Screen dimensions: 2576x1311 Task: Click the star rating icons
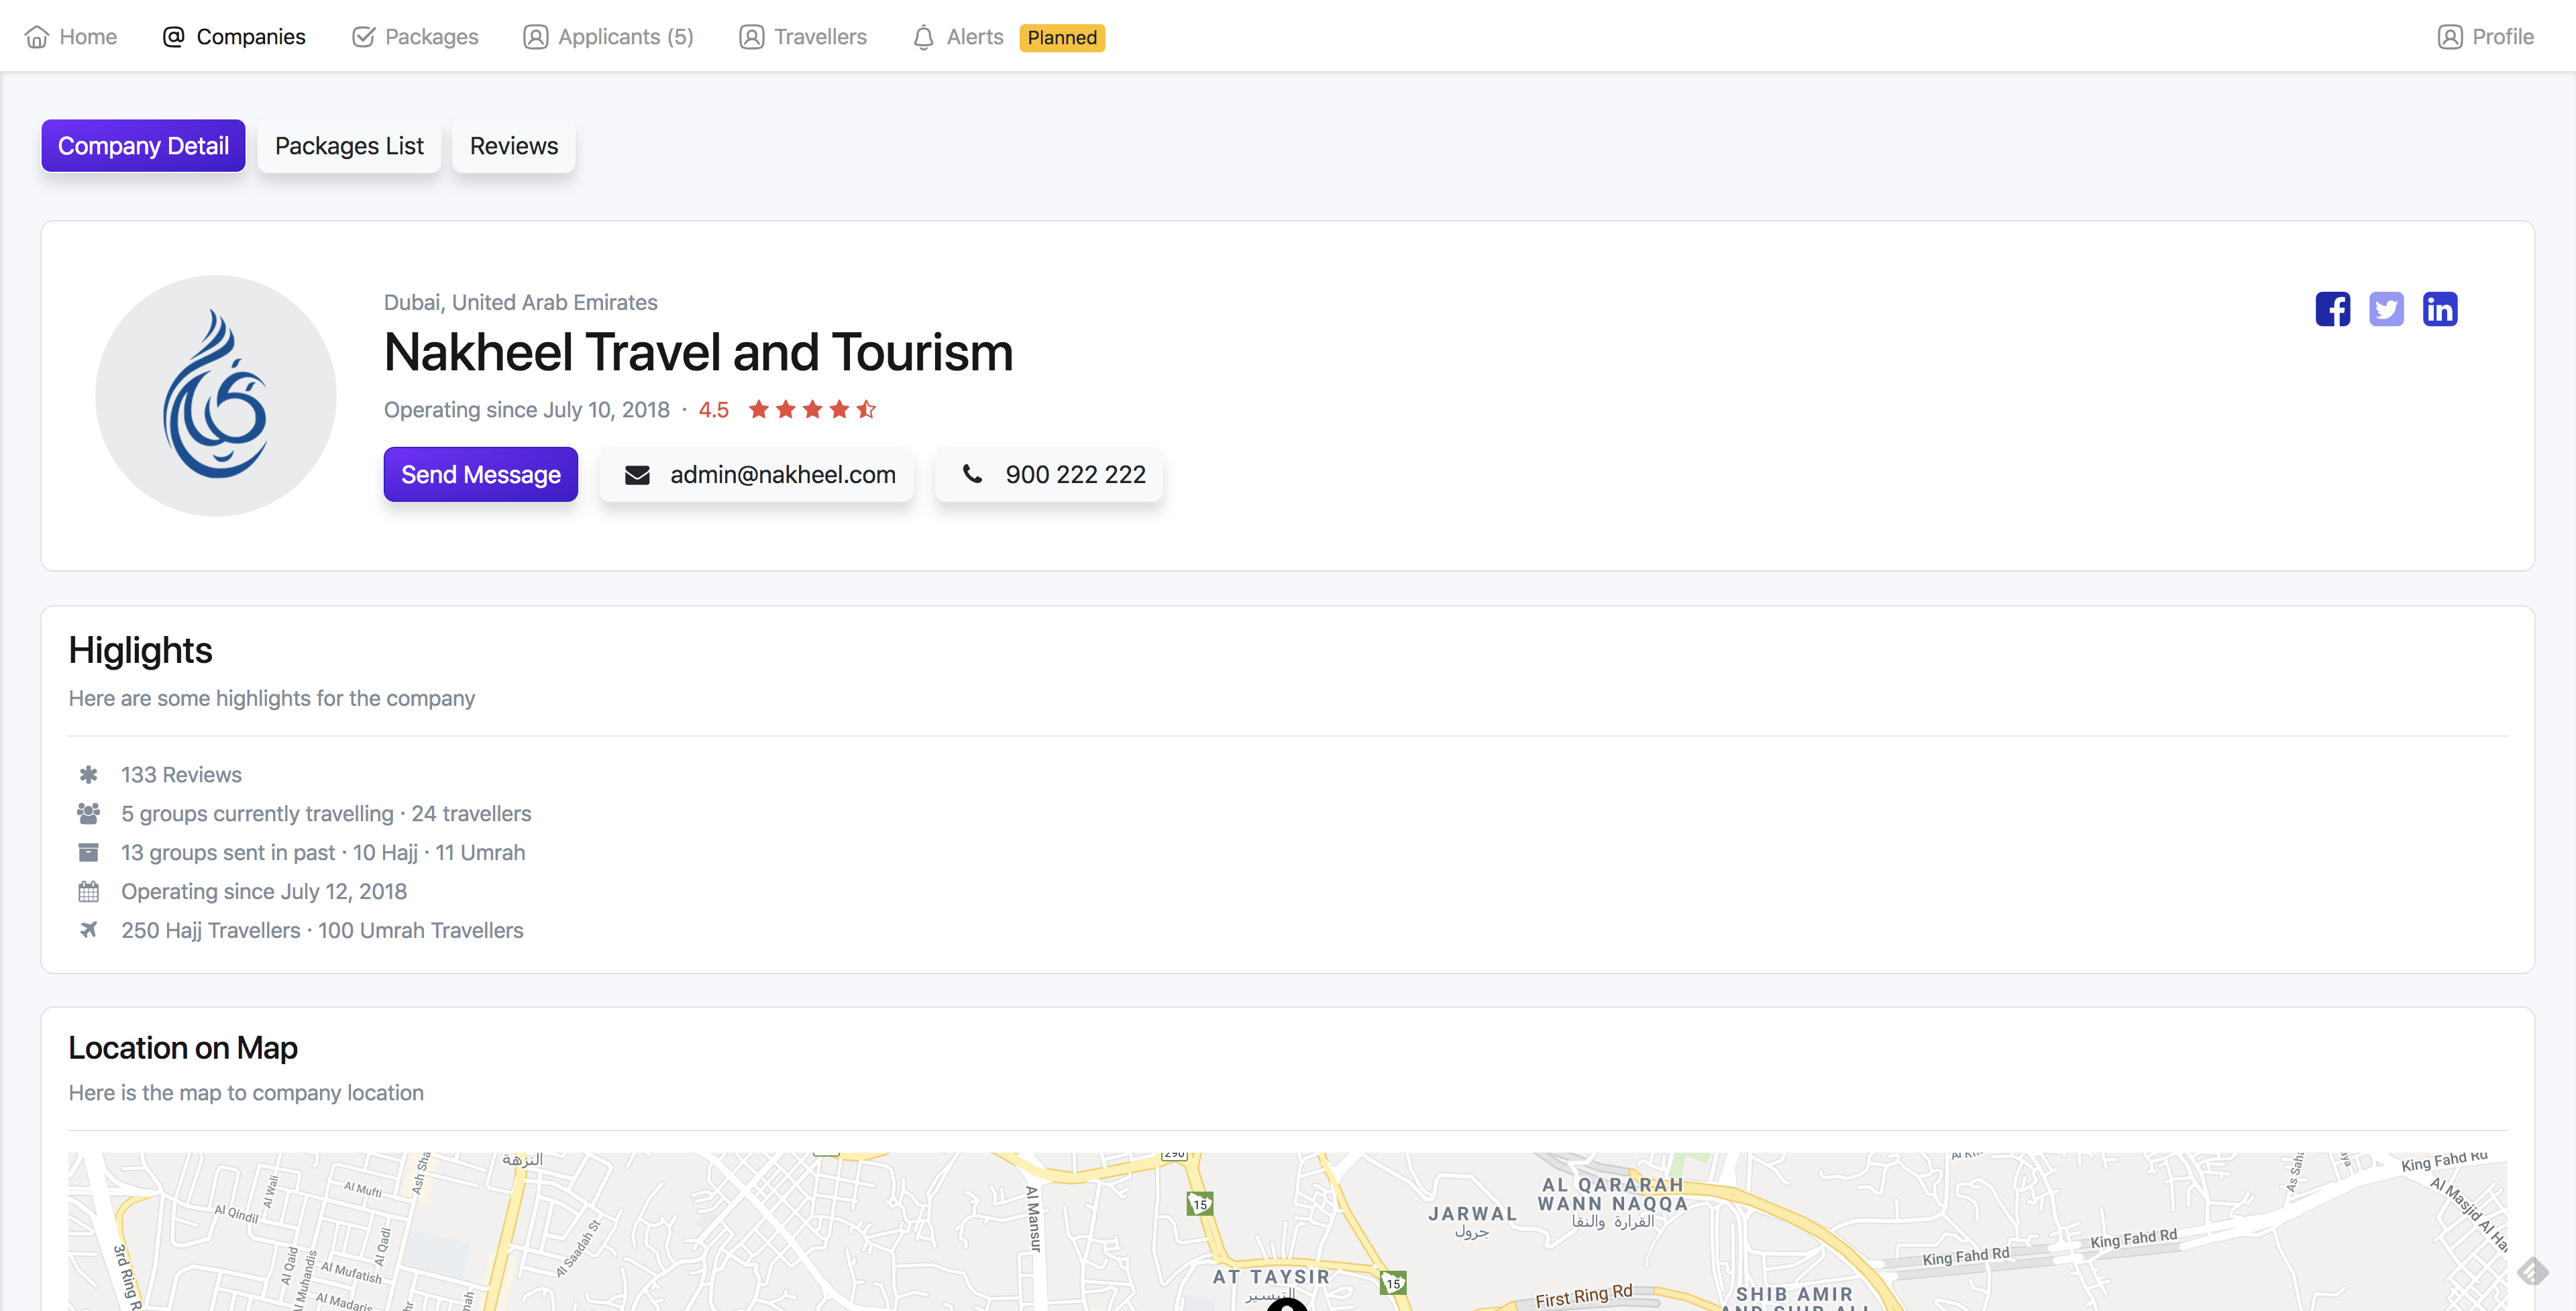[x=812, y=409]
